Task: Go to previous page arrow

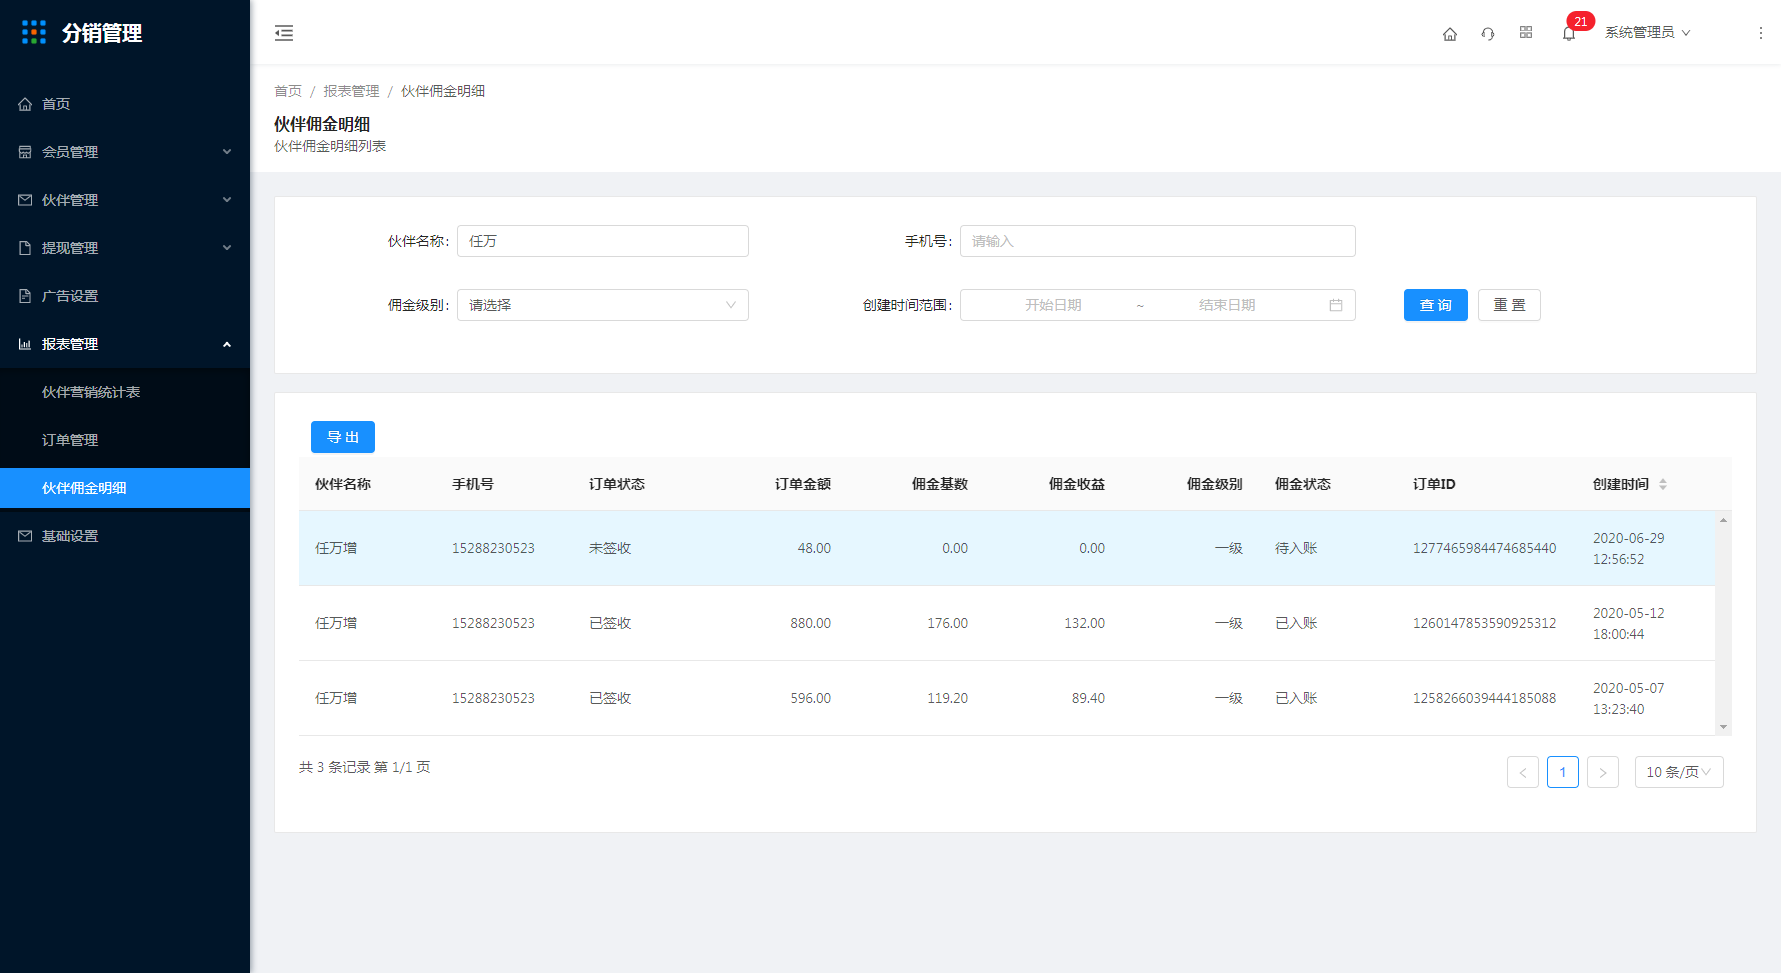Action: click(x=1523, y=772)
